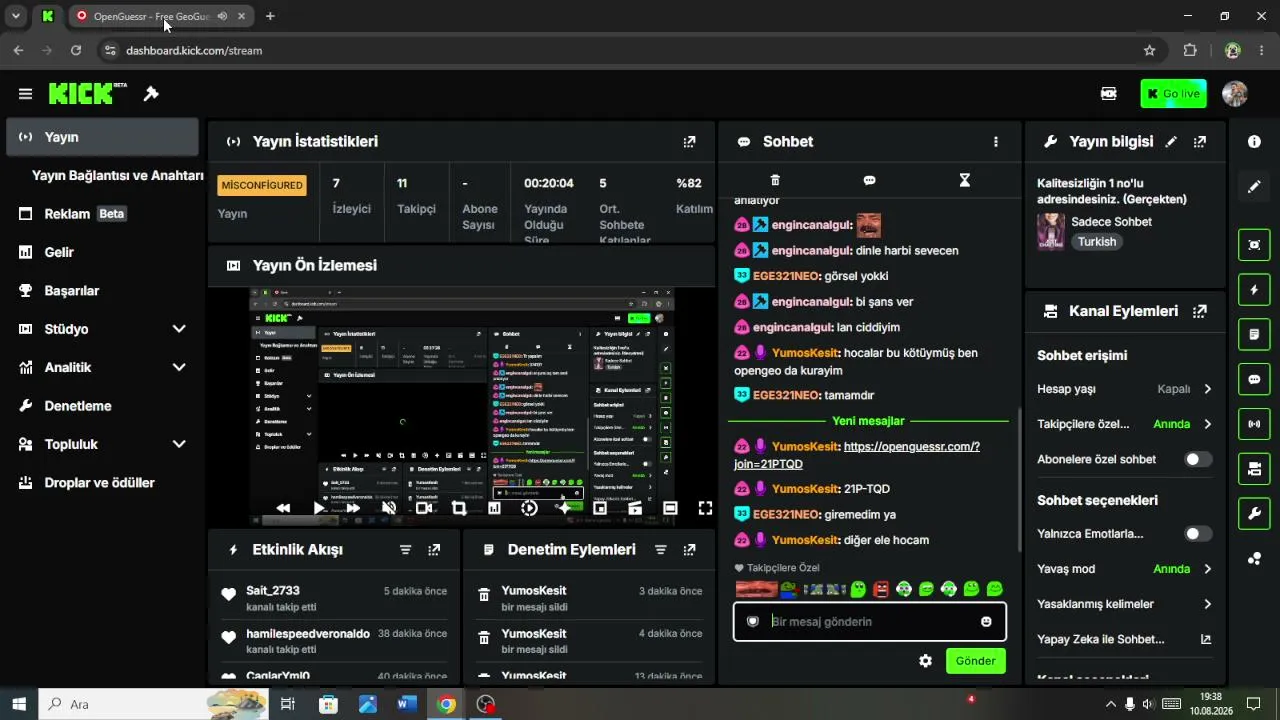Open Yavaş mod options
Image resolution: width=1280 pixels, height=720 pixels.
(1125, 569)
